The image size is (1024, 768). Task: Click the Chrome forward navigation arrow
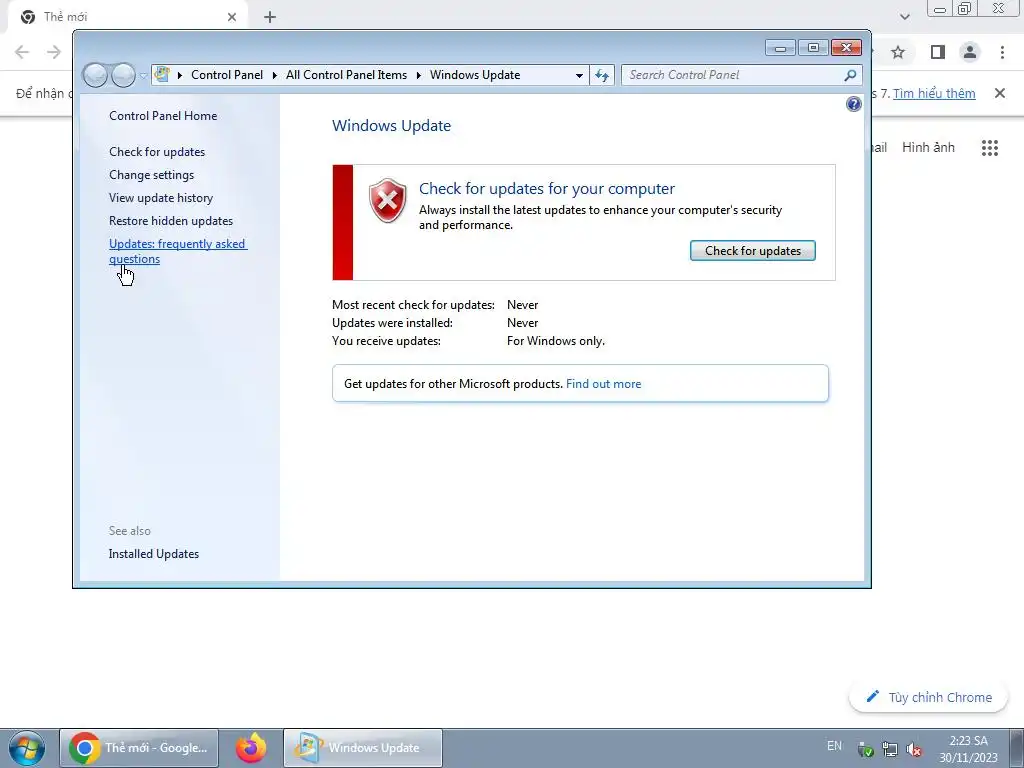tap(54, 52)
